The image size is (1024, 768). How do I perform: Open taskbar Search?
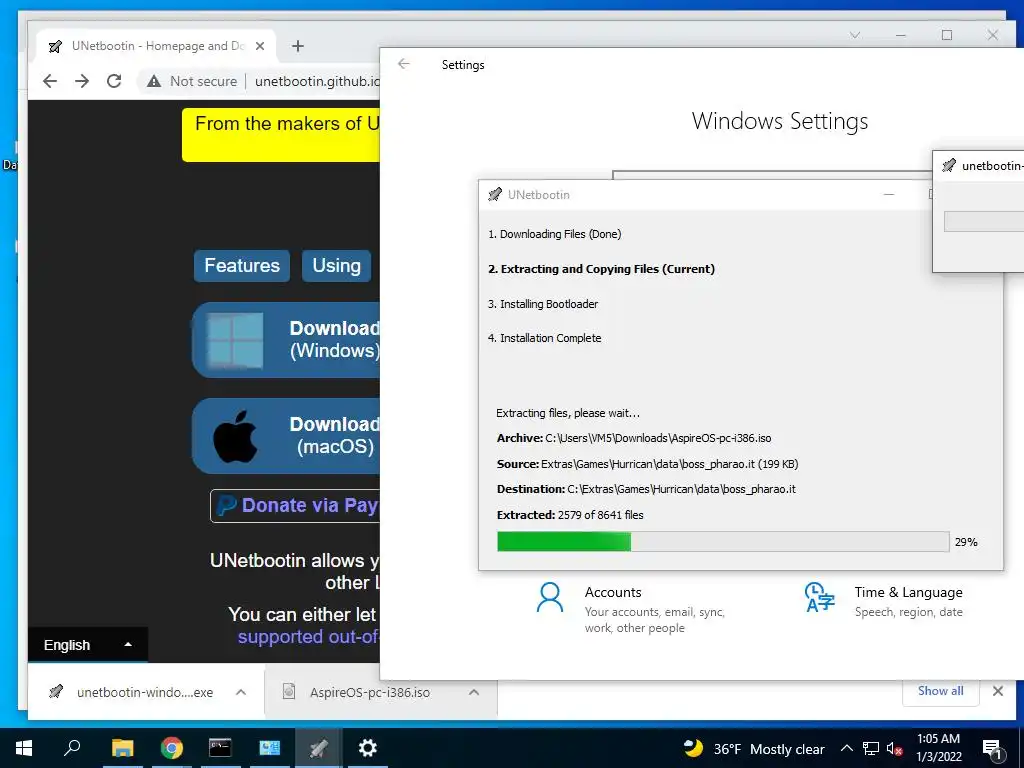(72, 748)
